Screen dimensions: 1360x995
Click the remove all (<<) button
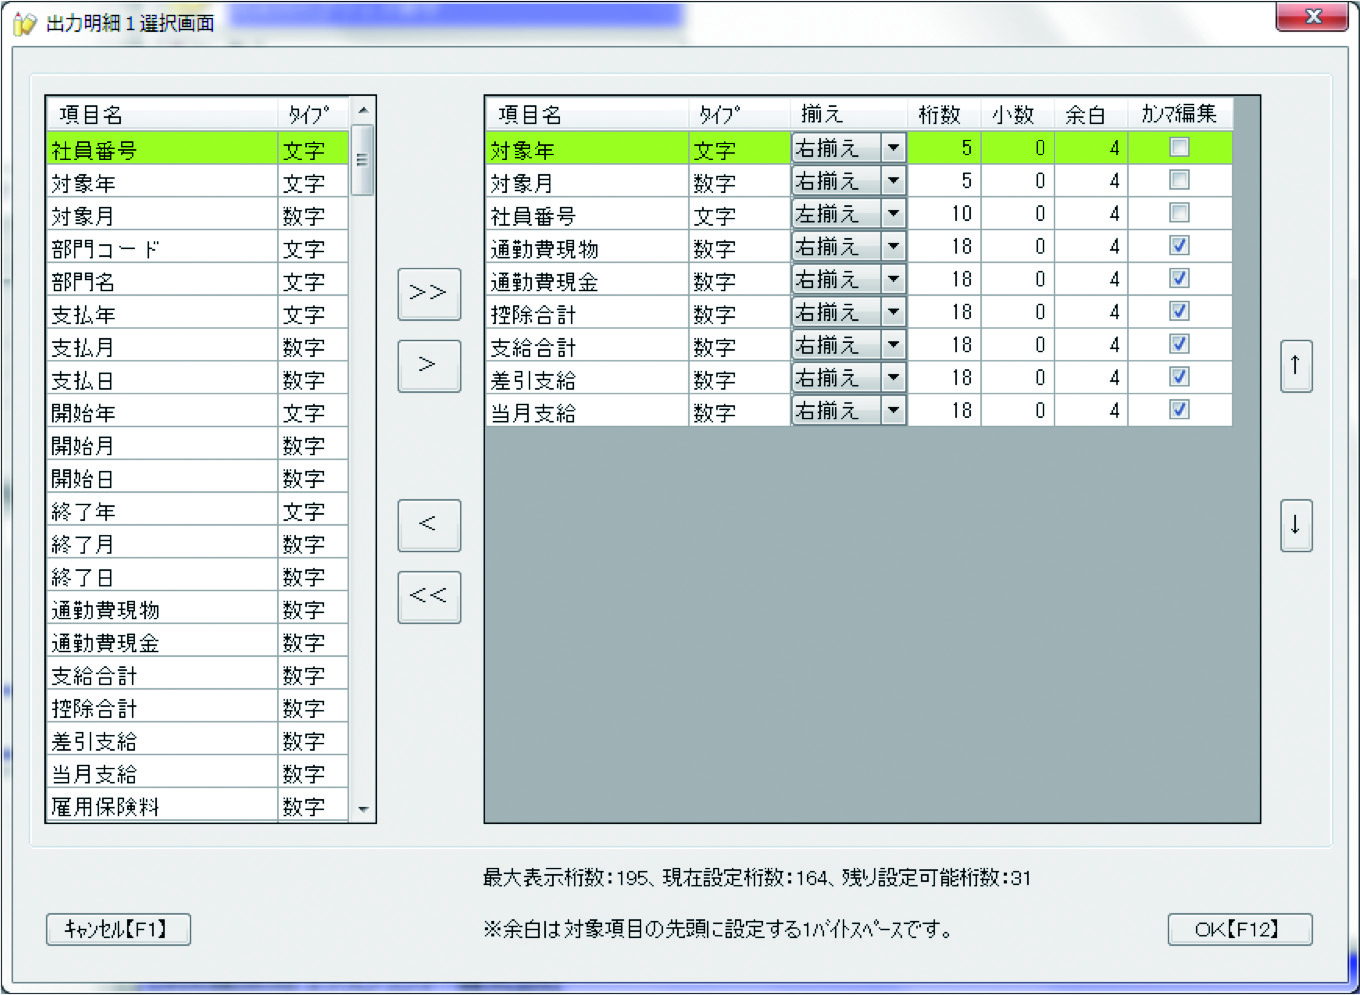(x=429, y=597)
